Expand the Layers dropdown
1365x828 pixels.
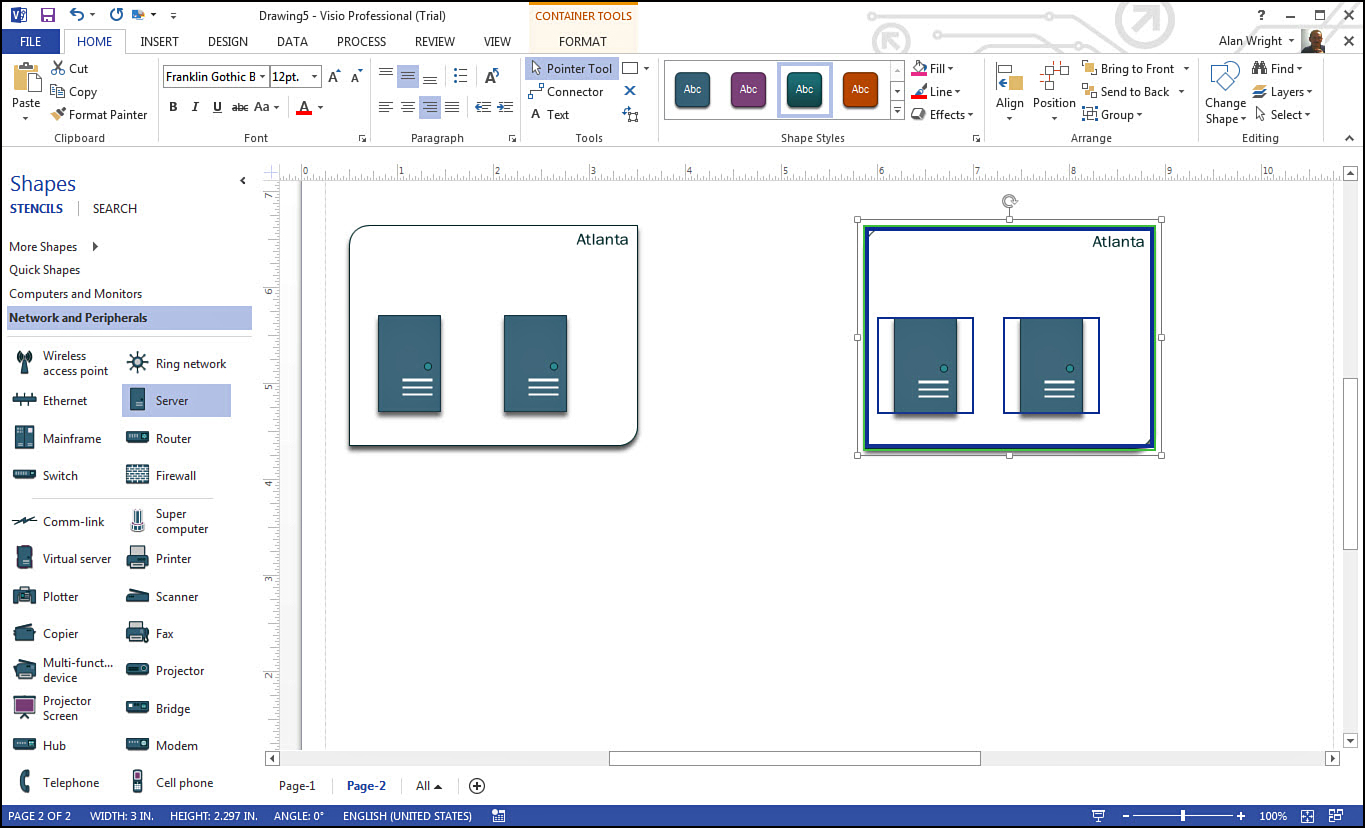pyautogui.click(x=1284, y=92)
